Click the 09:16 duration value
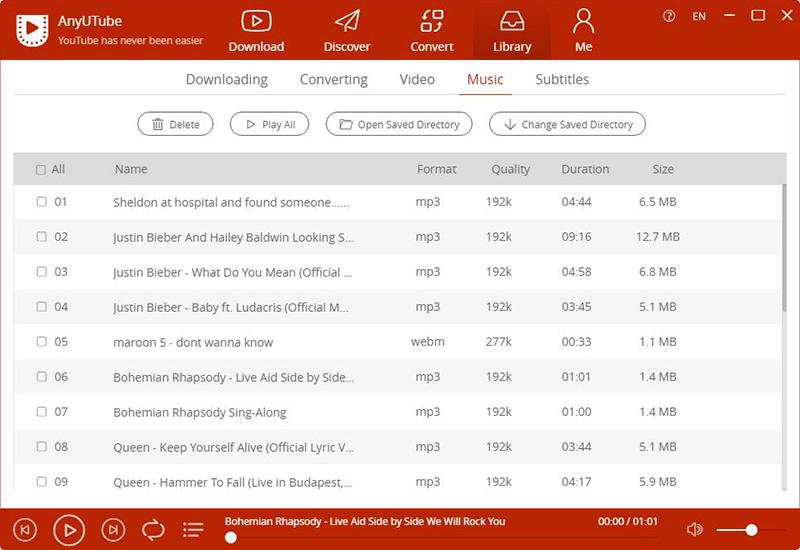Image resolution: width=800 pixels, height=550 pixels. (577, 237)
